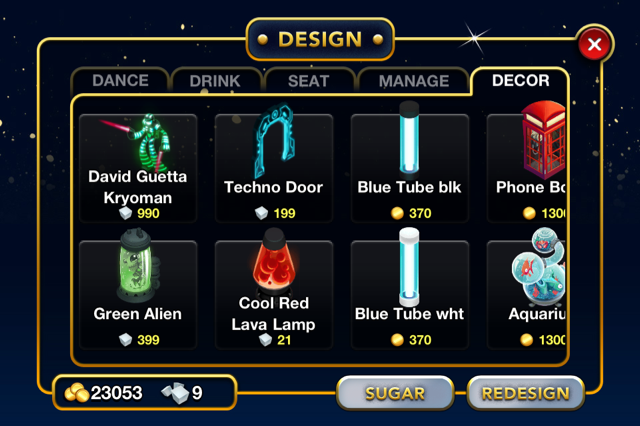Pick the Cool Red Lava Lamp
640x426 pixels.
[x=274, y=295]
